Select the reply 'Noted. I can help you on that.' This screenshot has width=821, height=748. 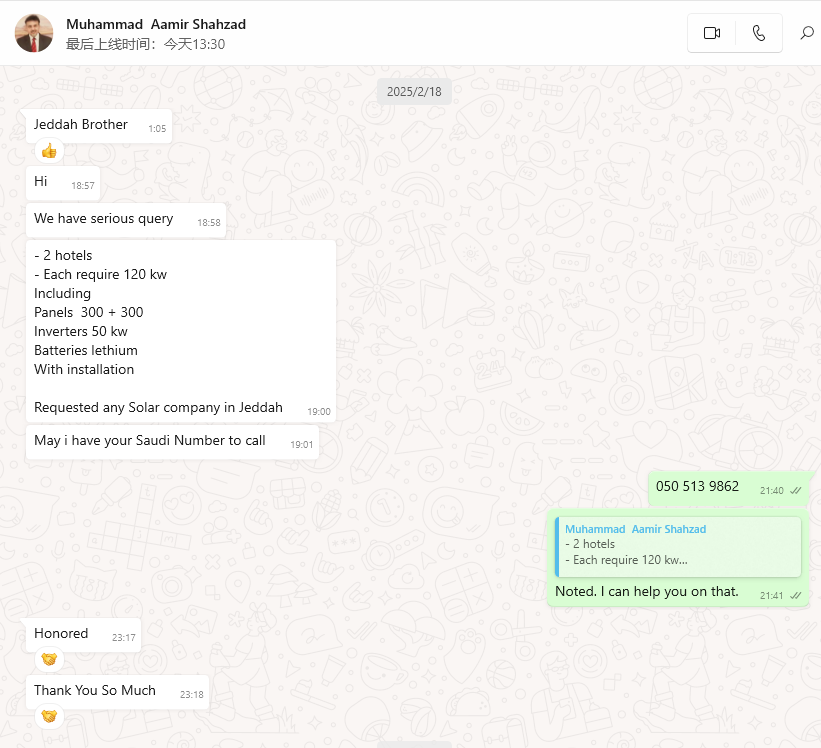pos(647,591)
